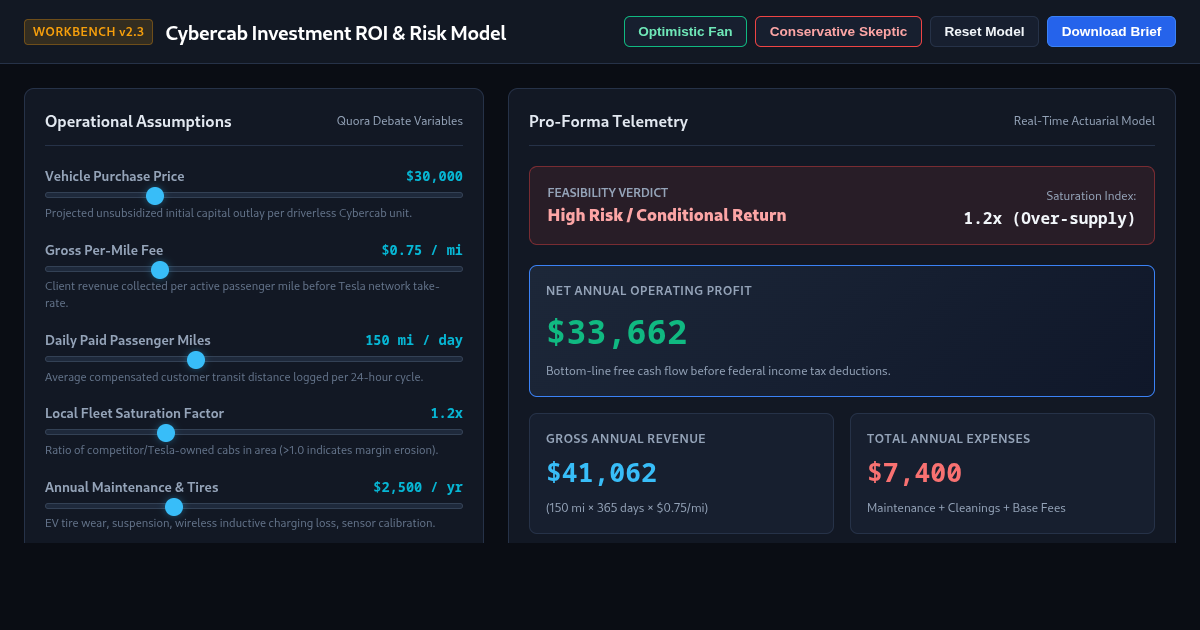Viewport: 1200px width, 630px height.
Task: Click the Vehicle Purchase Price label
Action: [115, 176]
